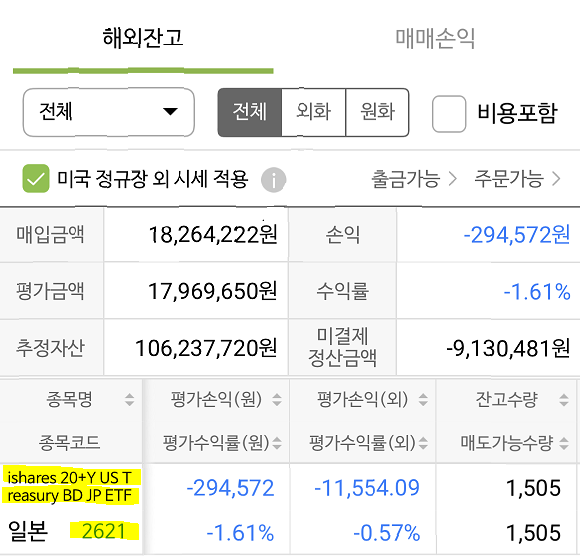580x556 pixels.
Task: Click the holding's -0.57% foreign return
Action: pyautogui.click(x=387, y=533)
